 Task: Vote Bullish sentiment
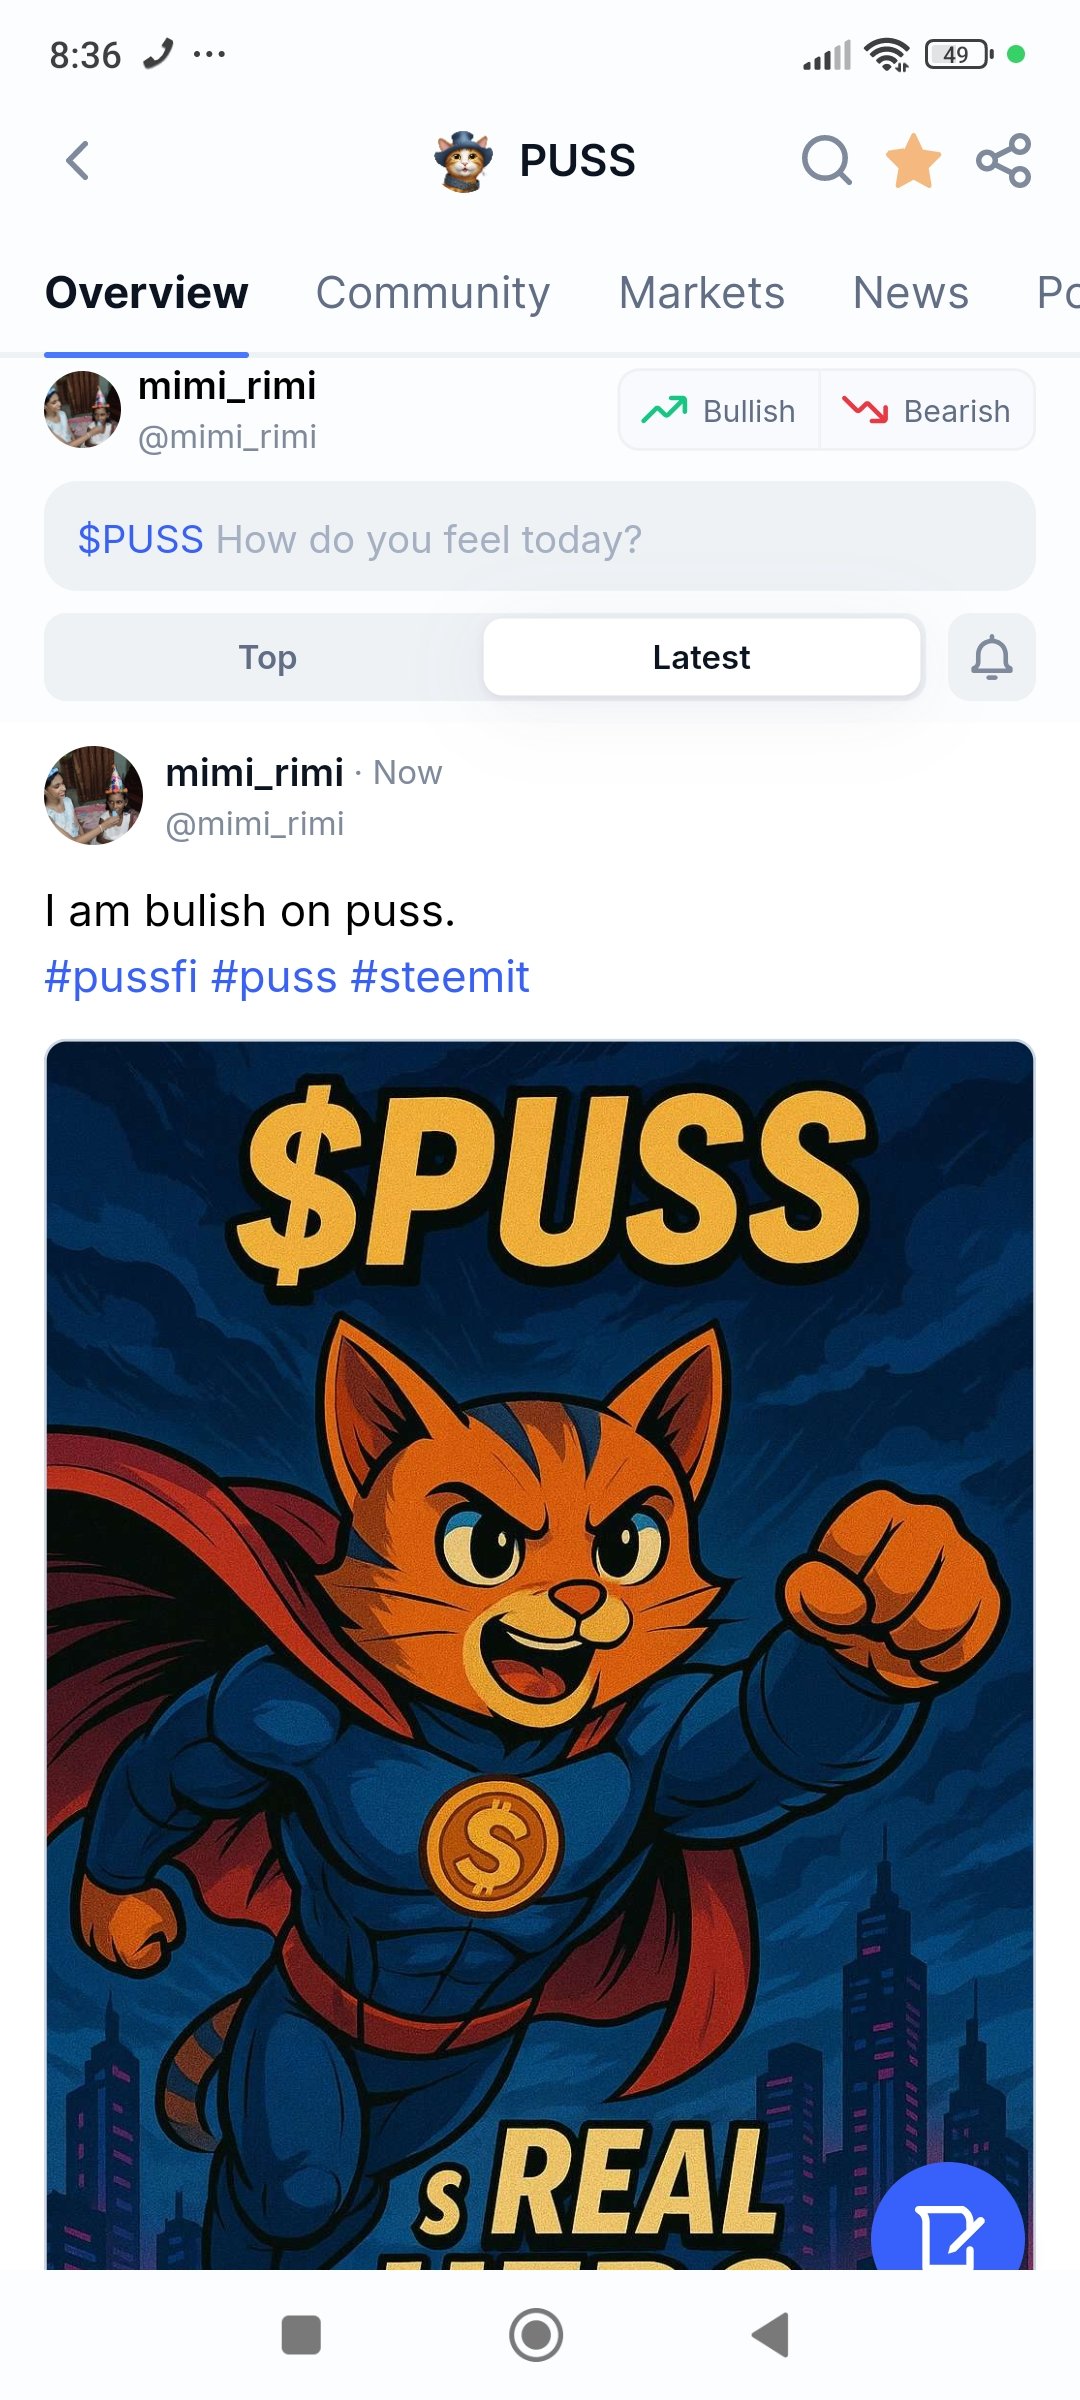pyautogui.click(x=720, y=410)
